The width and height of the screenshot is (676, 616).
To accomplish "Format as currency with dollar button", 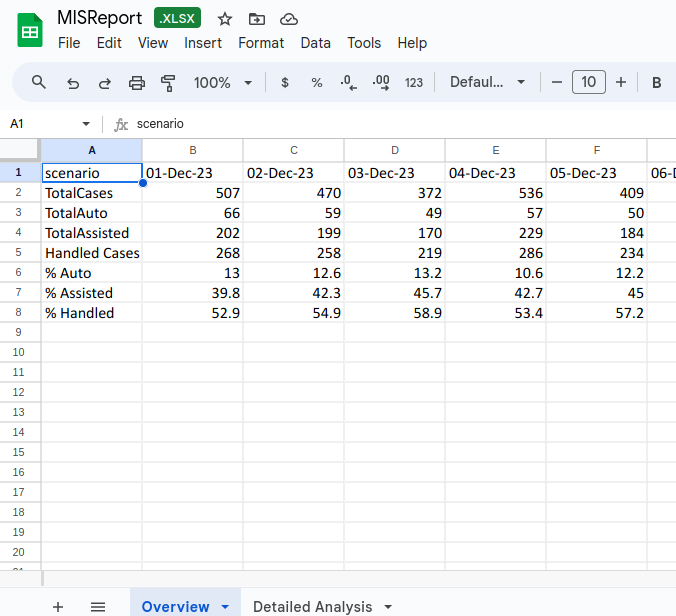I will (285, 83).
